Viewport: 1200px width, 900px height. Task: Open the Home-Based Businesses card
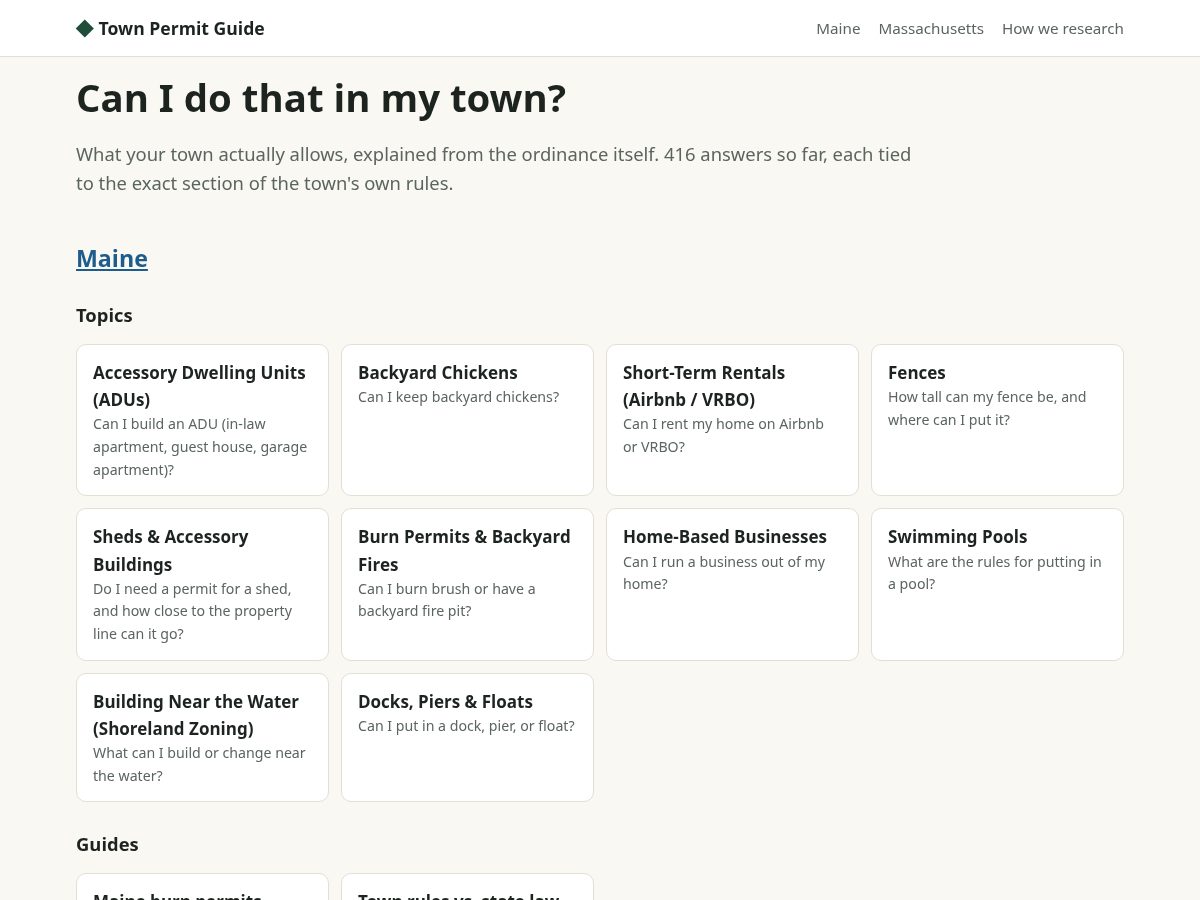point(732,584)
